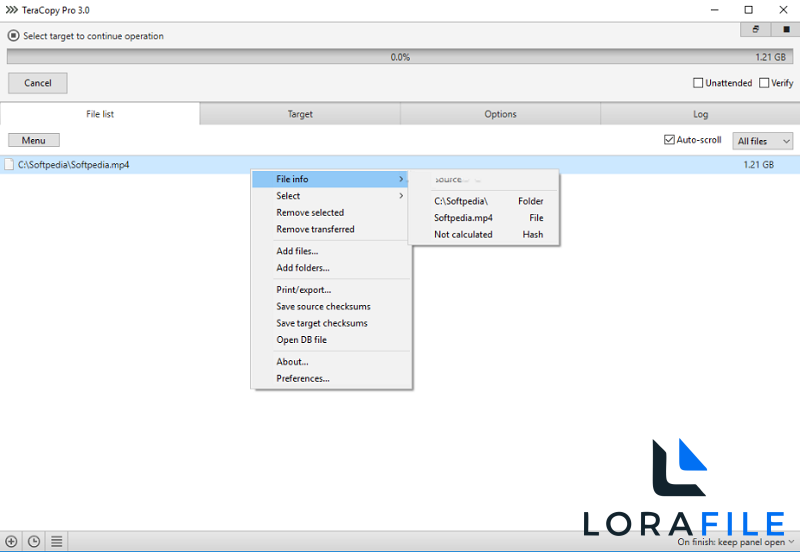Click the Softpedia.mp4 file icon
Screen dimensions: 800x552
(9, 164)
